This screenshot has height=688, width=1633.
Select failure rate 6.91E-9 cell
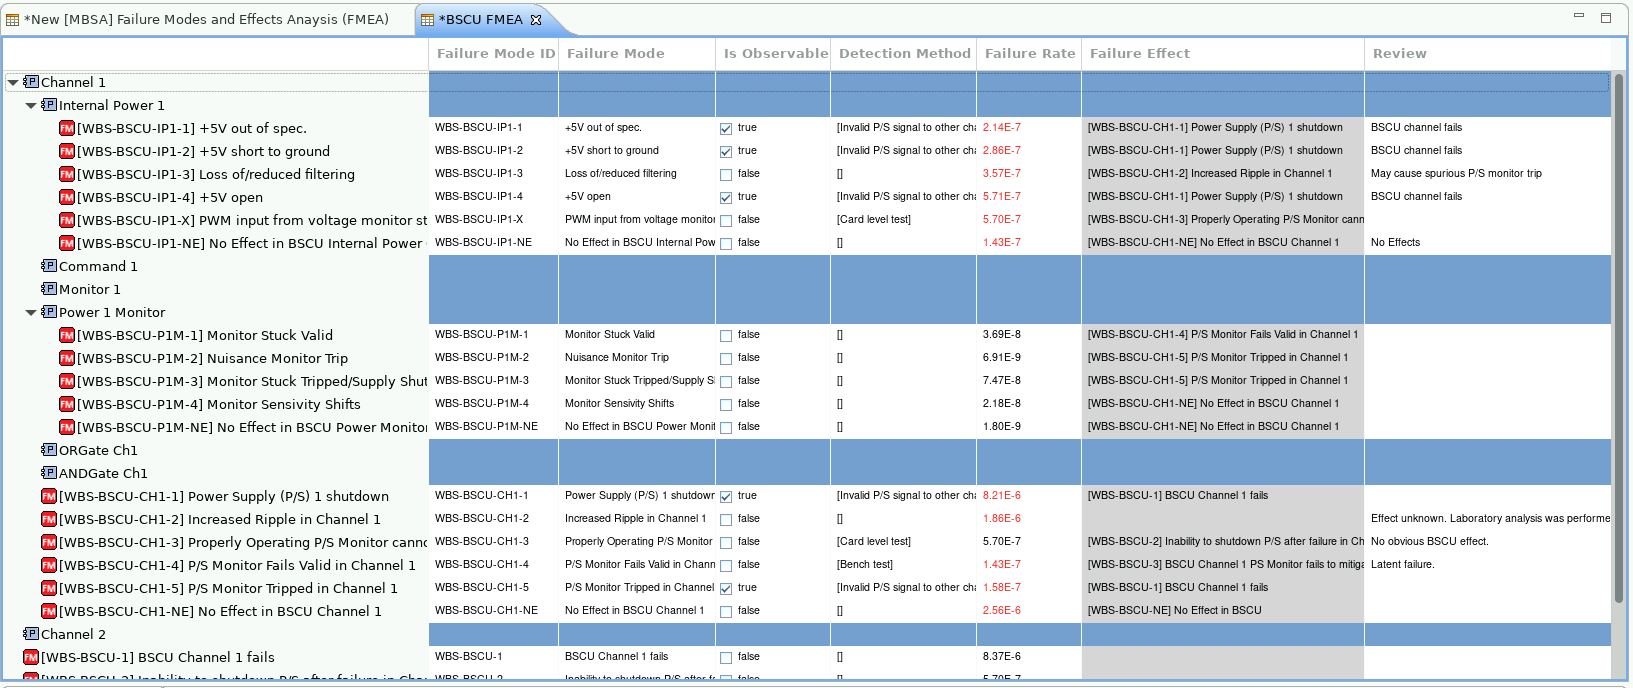(x=1029, y=358)
